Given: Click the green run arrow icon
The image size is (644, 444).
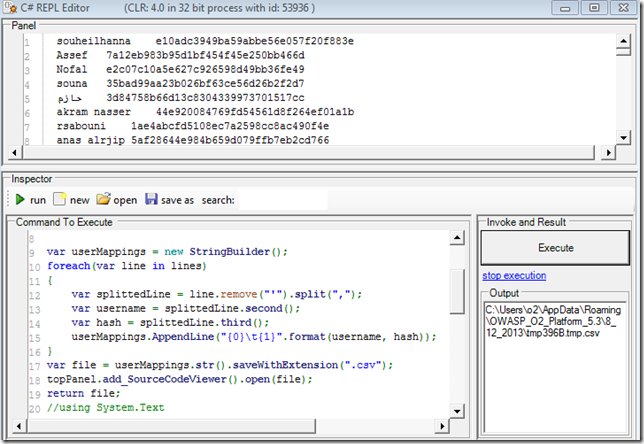Looking at the screenshot, I should (20, 200).
